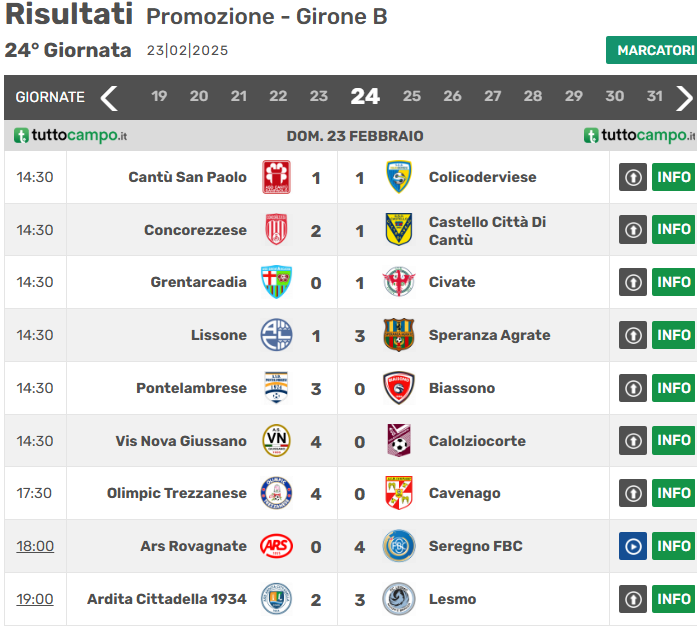Click the Cantù San Paolo team crest

pos(276,177)
